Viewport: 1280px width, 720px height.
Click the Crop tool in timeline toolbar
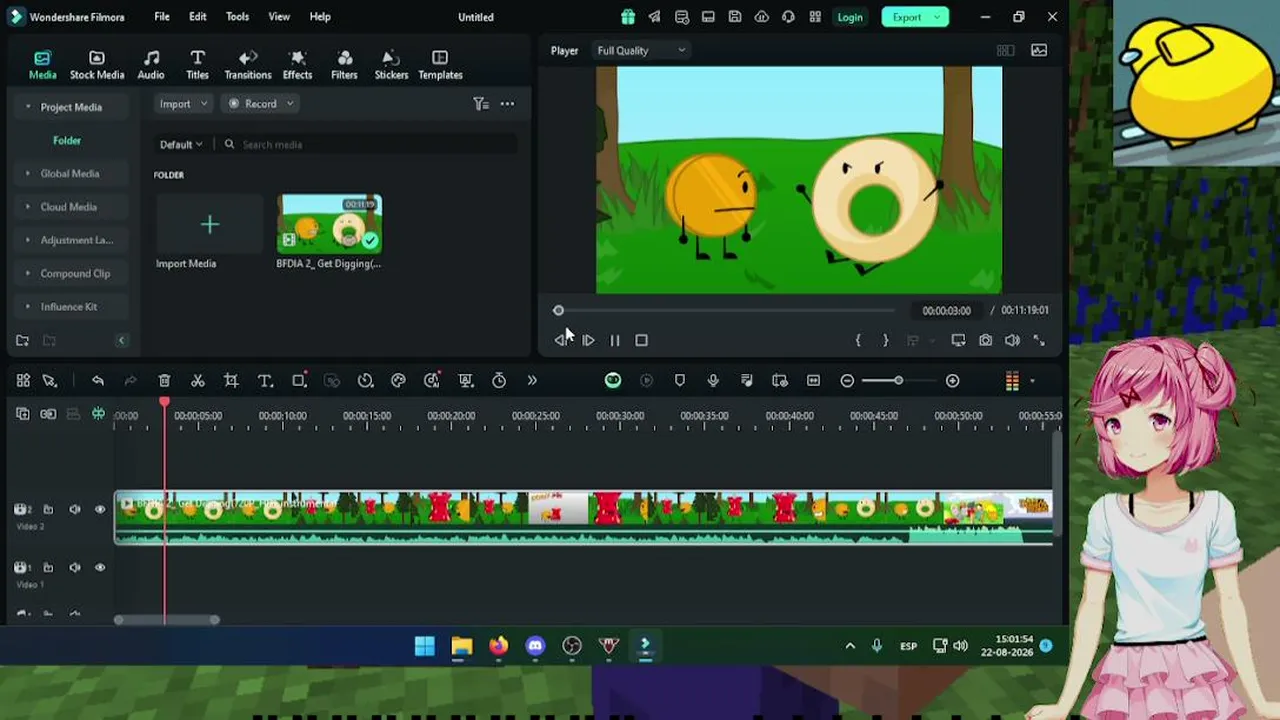click(231, 381)
